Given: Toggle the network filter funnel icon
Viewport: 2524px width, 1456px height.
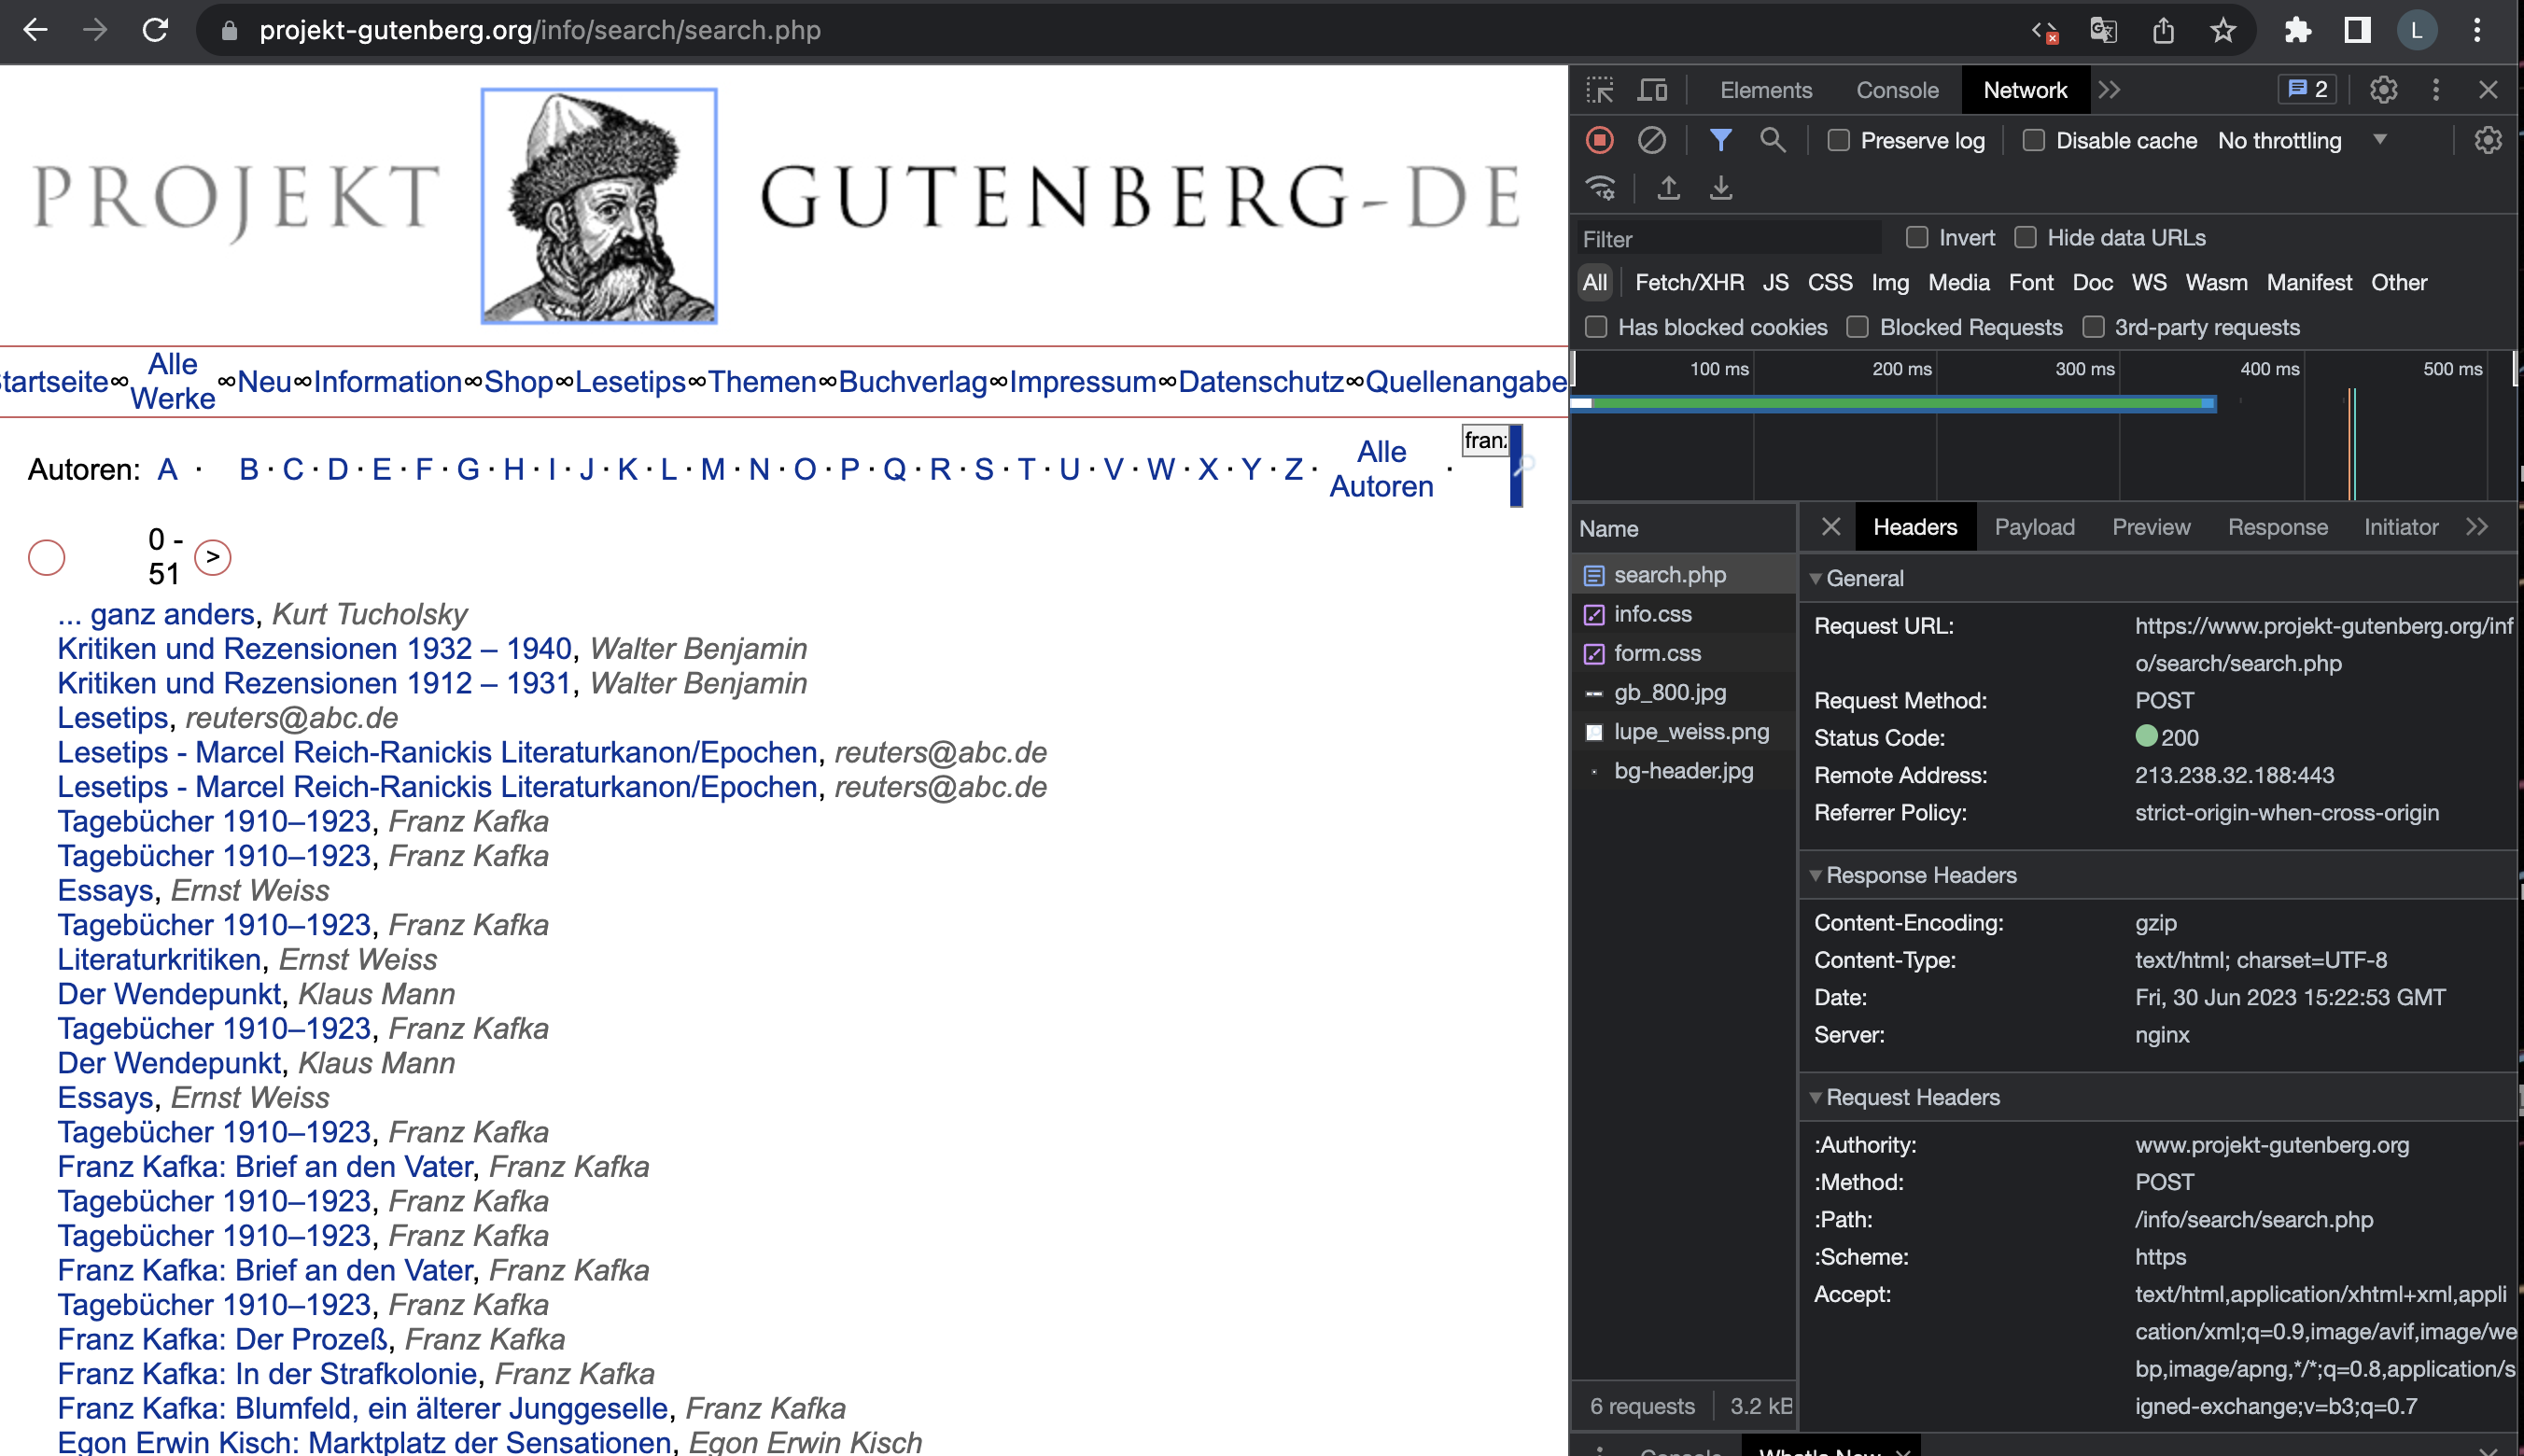Looking at the screenshot, I should tap(1720, 140).
